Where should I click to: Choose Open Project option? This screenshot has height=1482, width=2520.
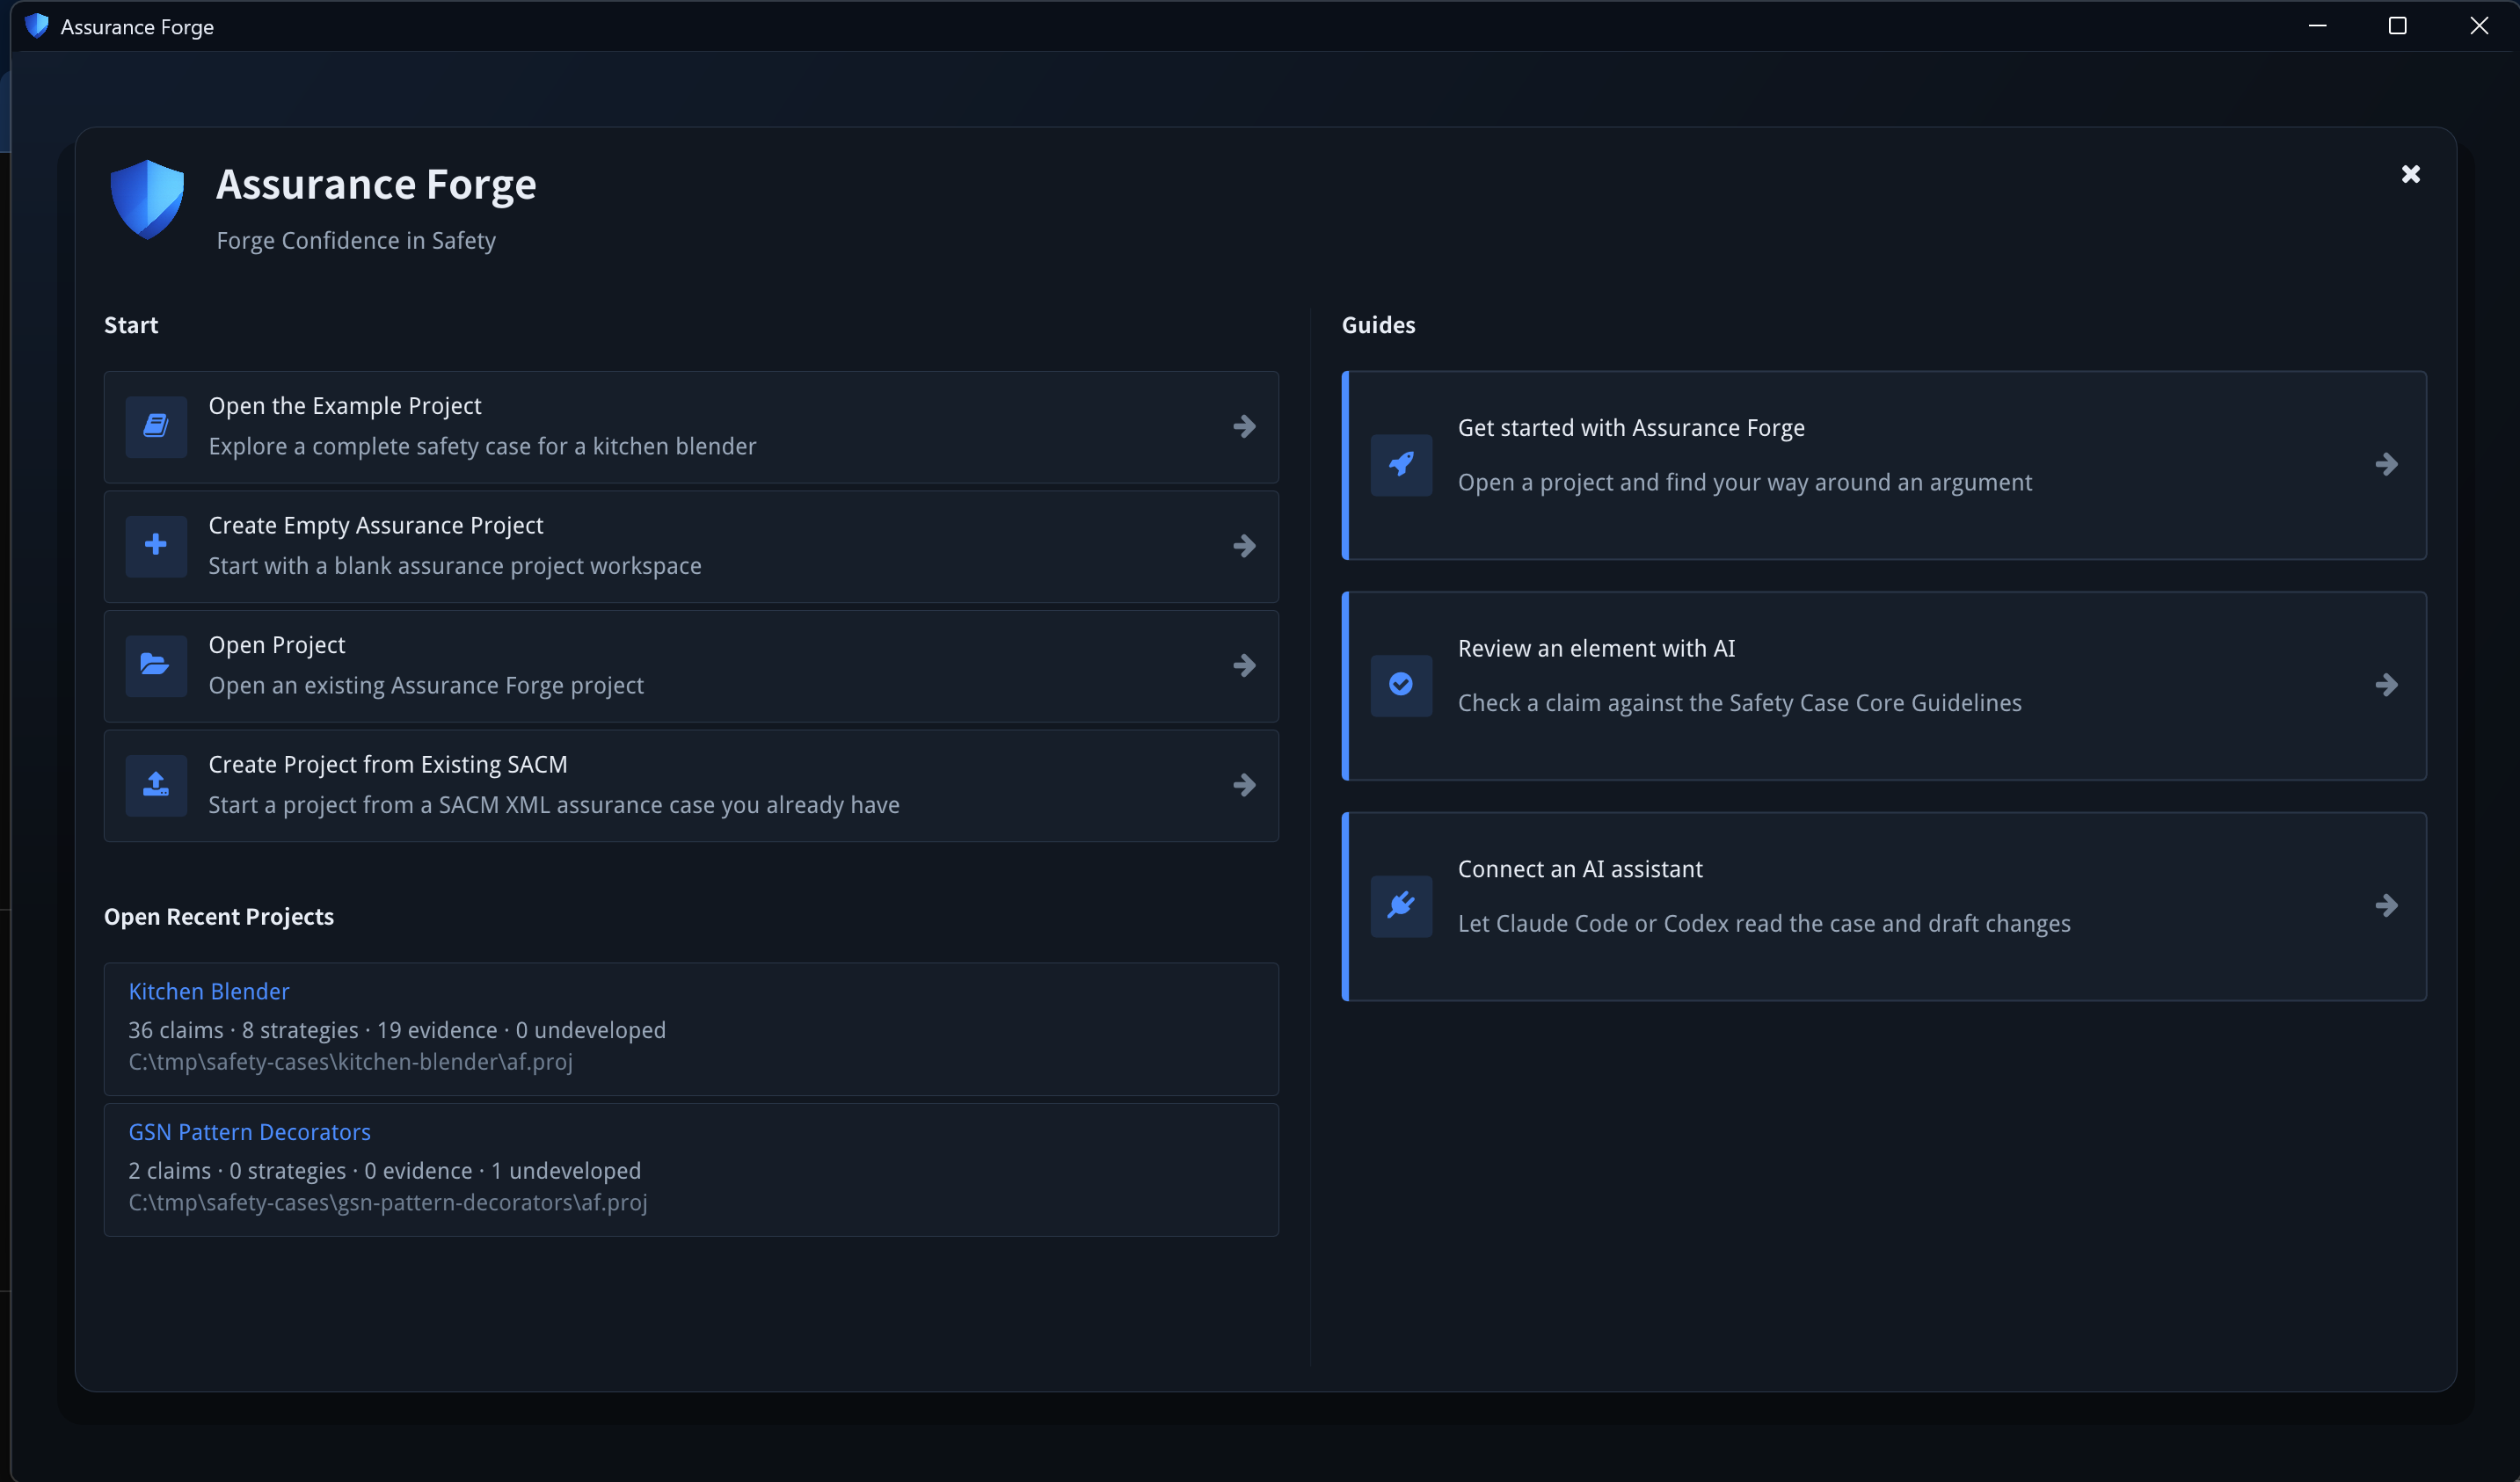[x=691, y=666]
